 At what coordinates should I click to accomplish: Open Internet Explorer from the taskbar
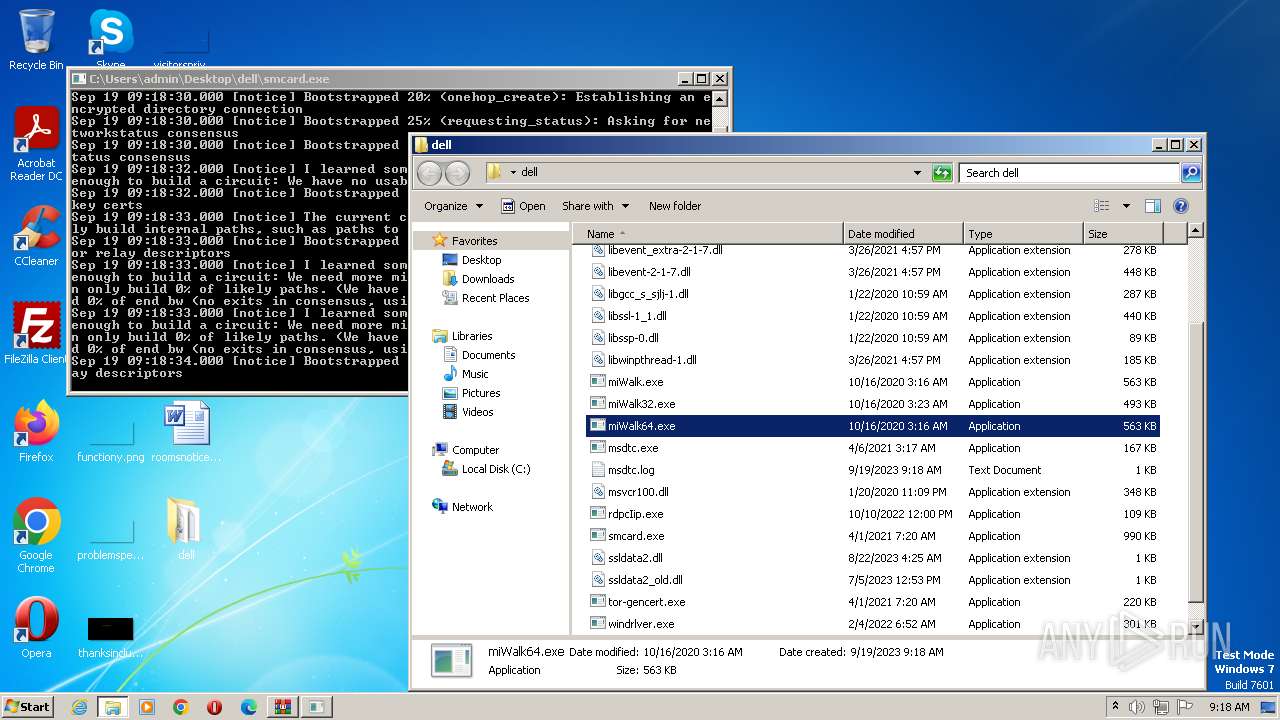[x=79, y=707]
